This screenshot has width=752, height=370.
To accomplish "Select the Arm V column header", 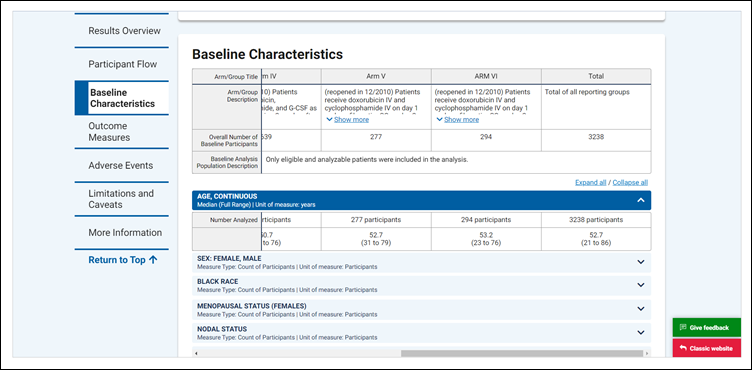I will point(376,76).
